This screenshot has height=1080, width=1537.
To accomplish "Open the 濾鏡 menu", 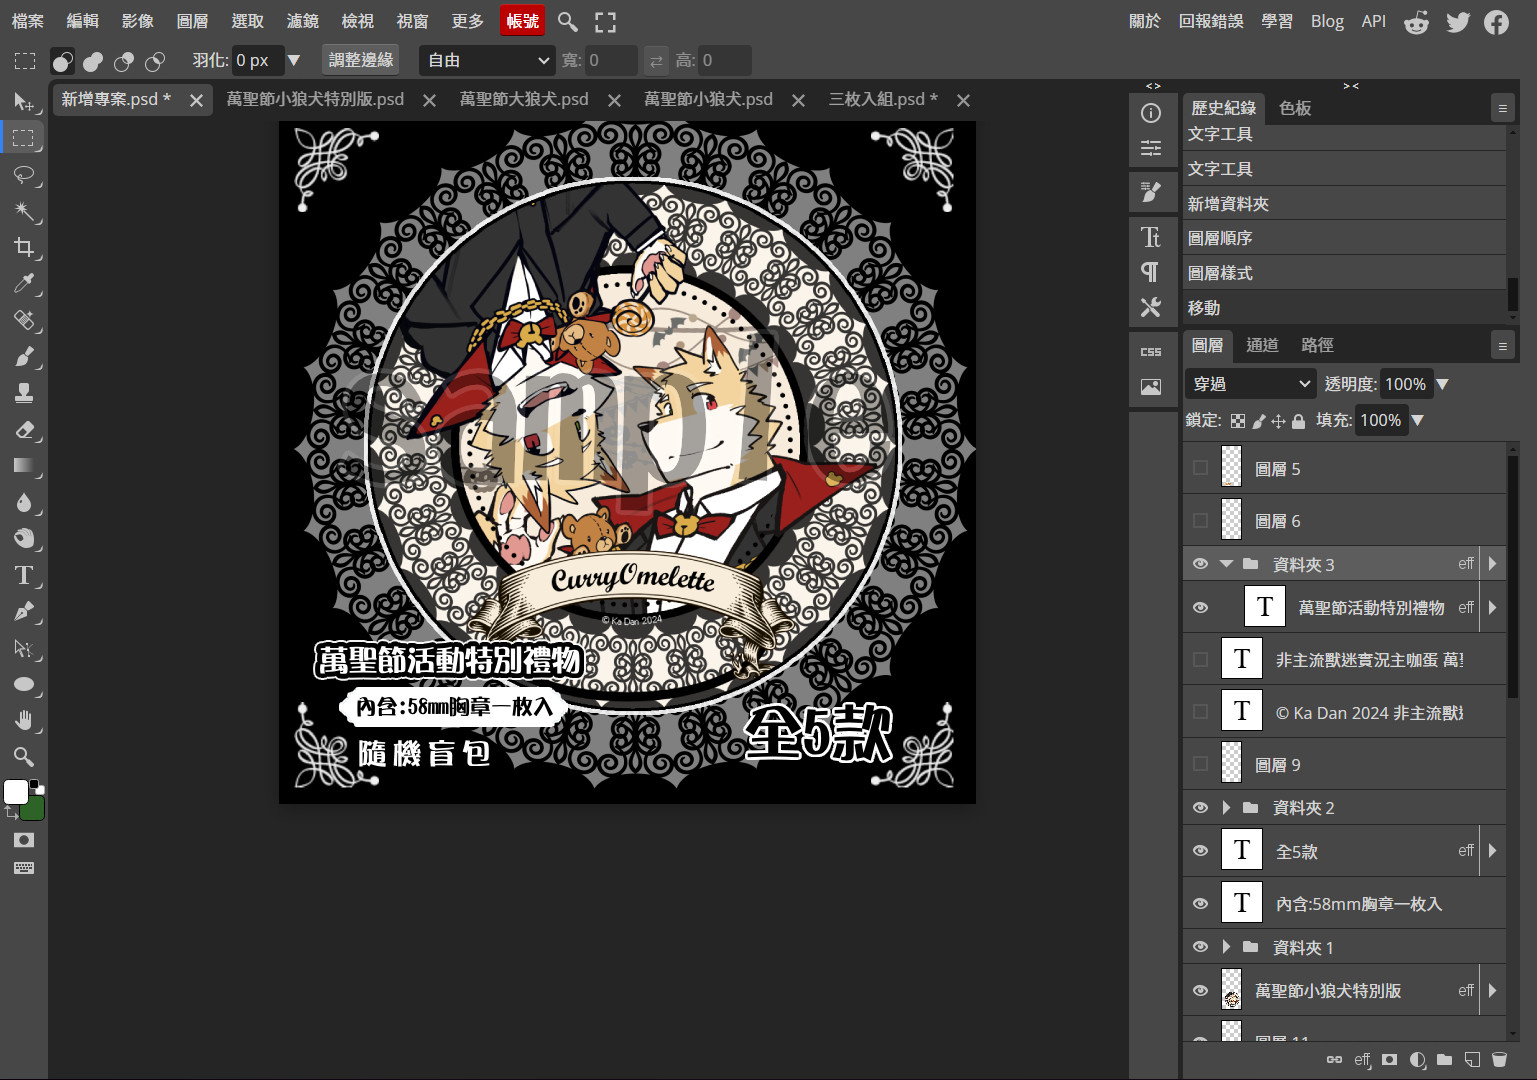I will pyautogui.click(x=303, y=21).
